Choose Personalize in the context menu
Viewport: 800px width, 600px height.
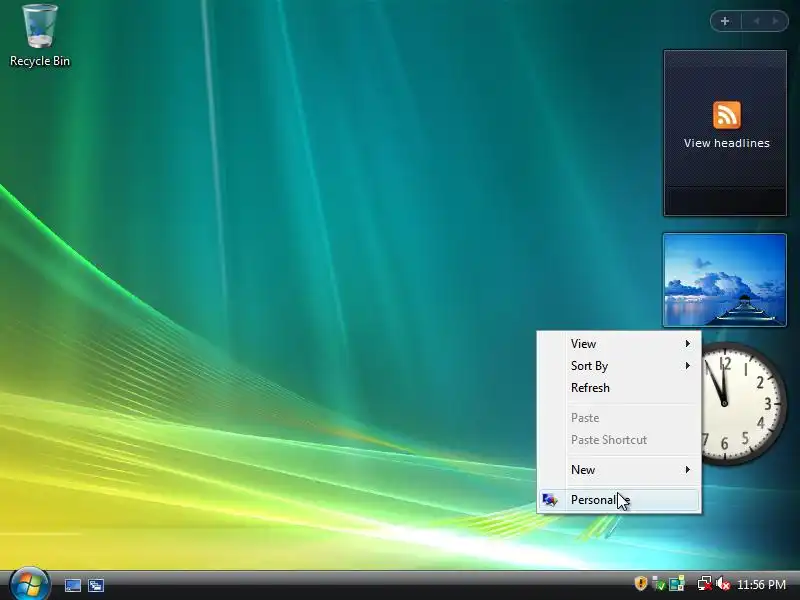pos(619,500)
